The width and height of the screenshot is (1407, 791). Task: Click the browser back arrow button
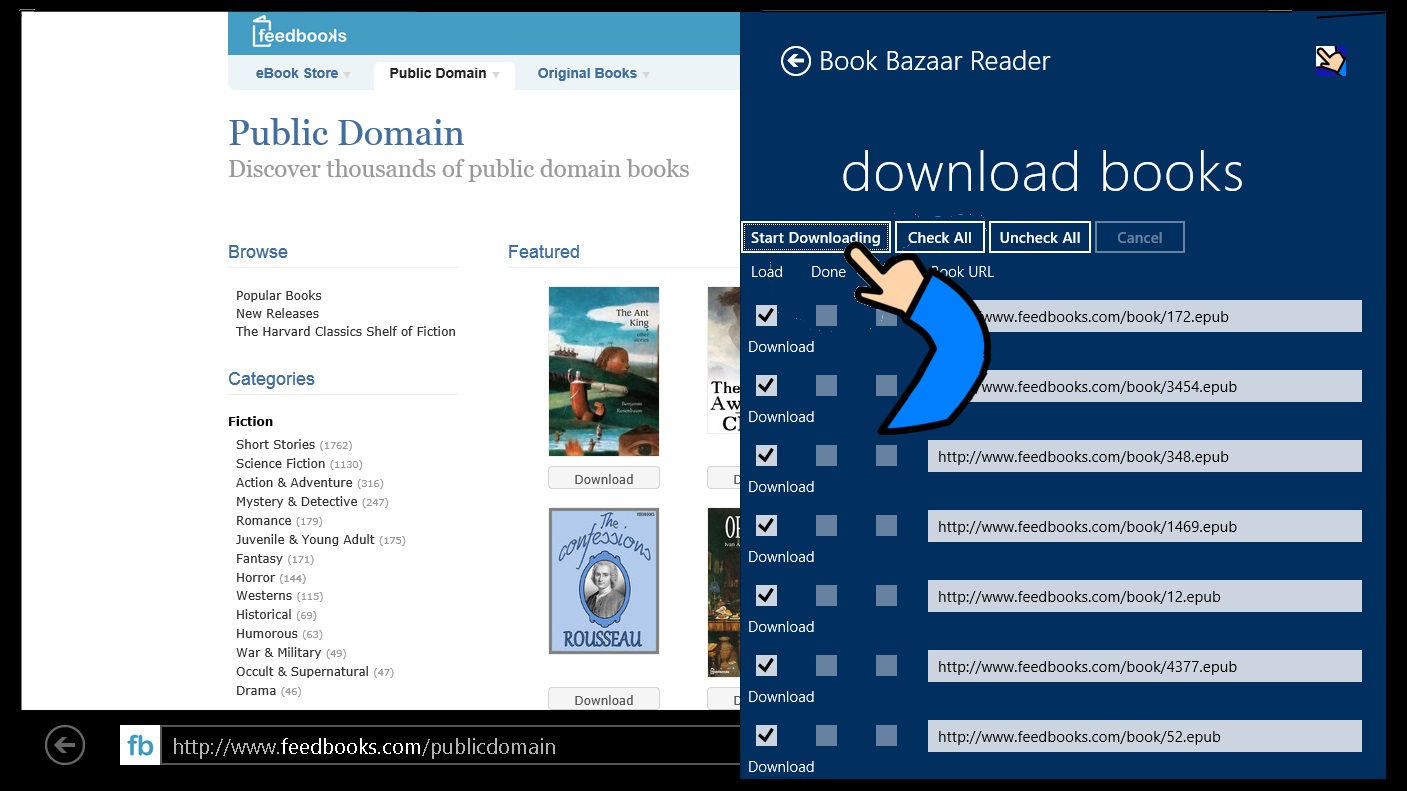click(65, 745)
